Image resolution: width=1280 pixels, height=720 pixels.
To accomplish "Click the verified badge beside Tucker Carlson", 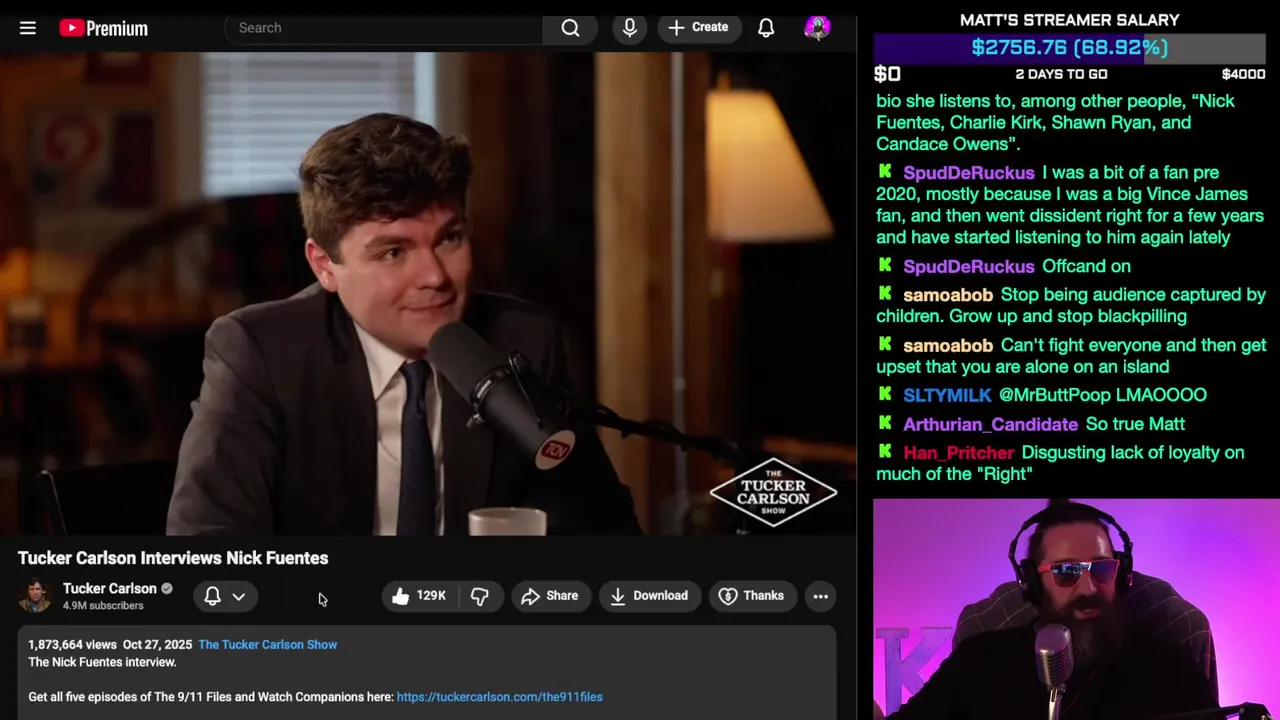I will click(x=166, y=589).
